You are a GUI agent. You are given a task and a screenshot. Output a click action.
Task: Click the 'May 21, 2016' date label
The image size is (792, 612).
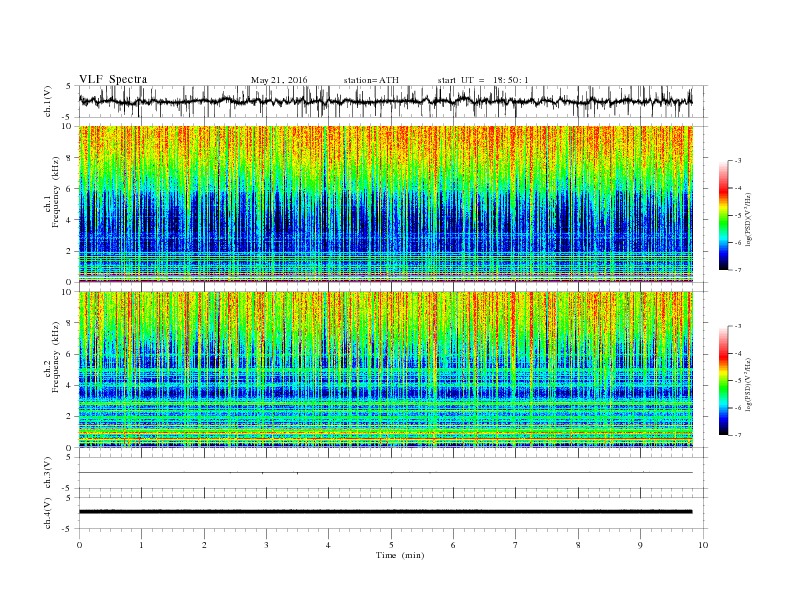[279, 80]
